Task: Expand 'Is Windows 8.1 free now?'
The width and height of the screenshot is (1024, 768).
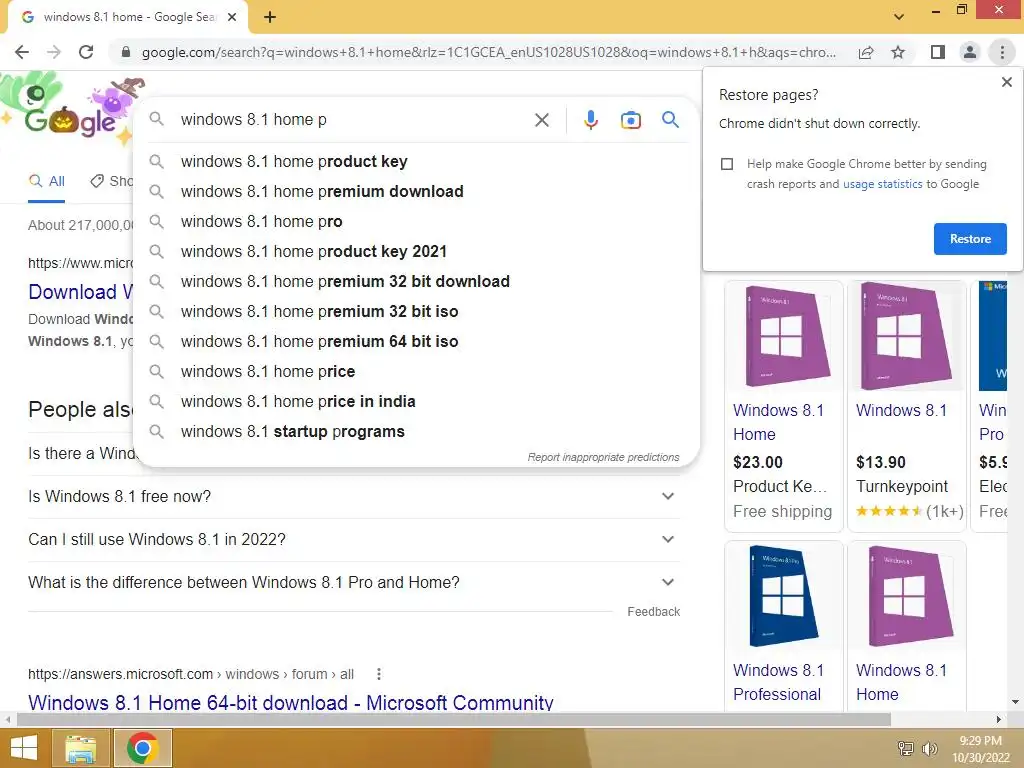Action: pos(354,496)
